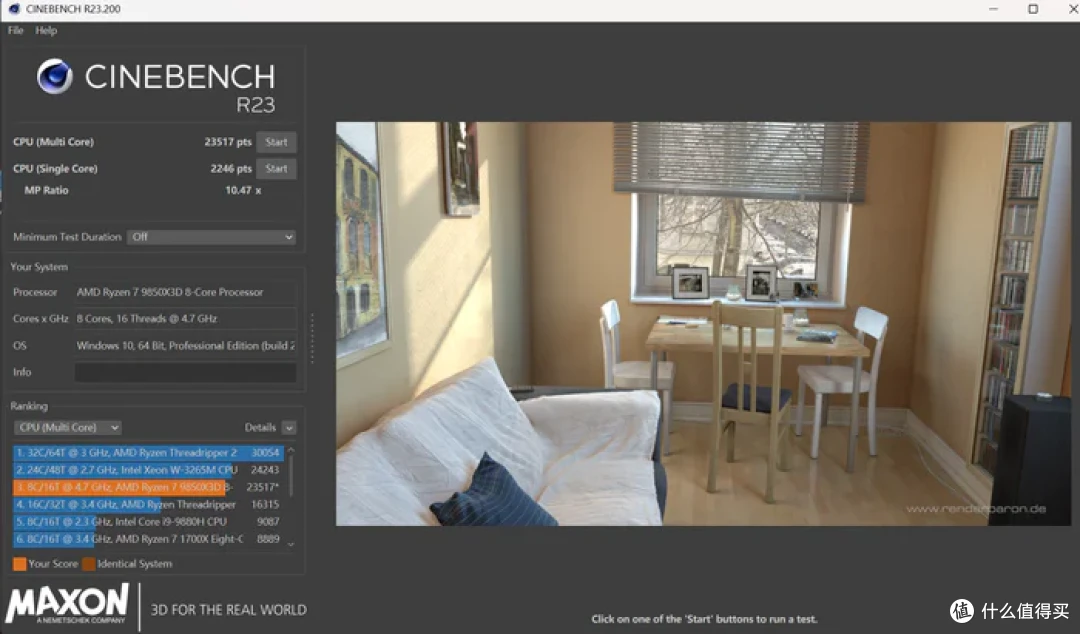Select the 16C/32T Threadripper ranking row
This screenshot has width=1080, height=634.
pyautogui.click(x=148, y=504)
